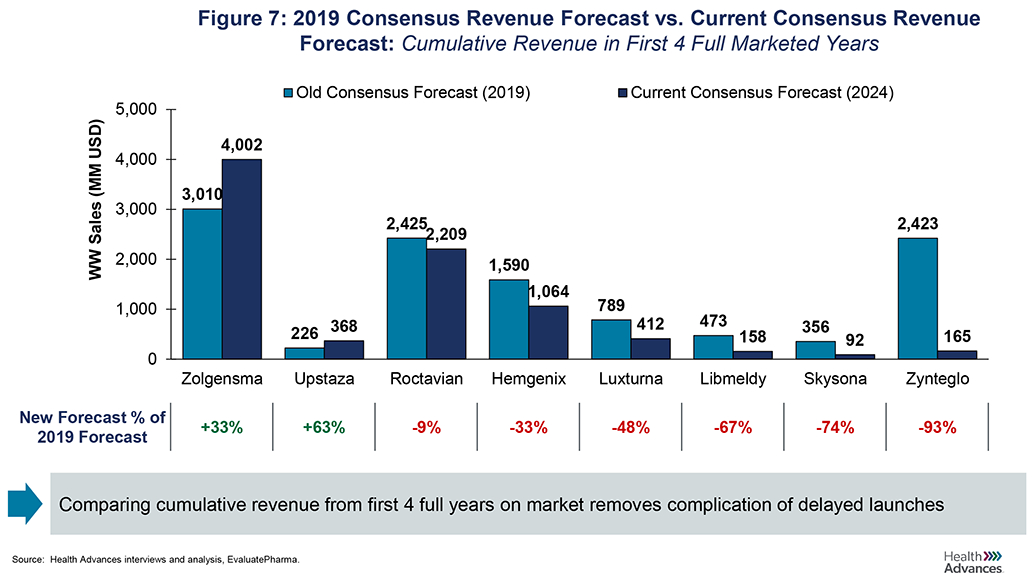Viewport: 1032px width, 580px height.
Task: Click the '2,423' data label
Action: (x=917, y=224)
